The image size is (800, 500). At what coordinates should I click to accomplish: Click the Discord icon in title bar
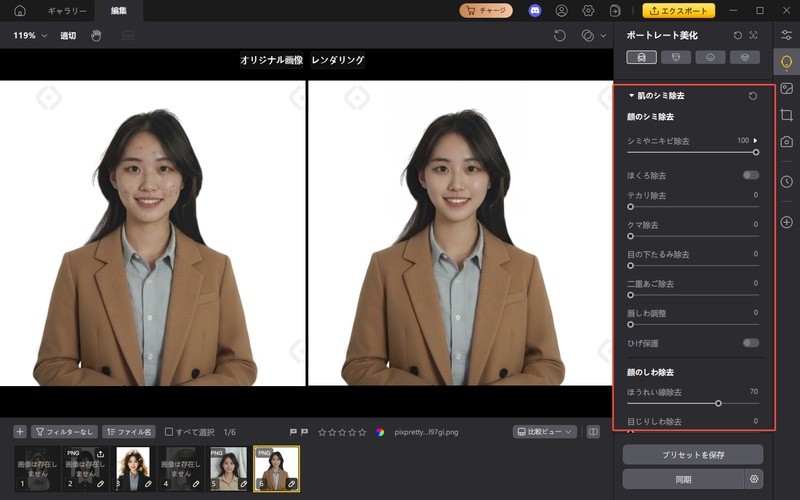pos(535,11)
